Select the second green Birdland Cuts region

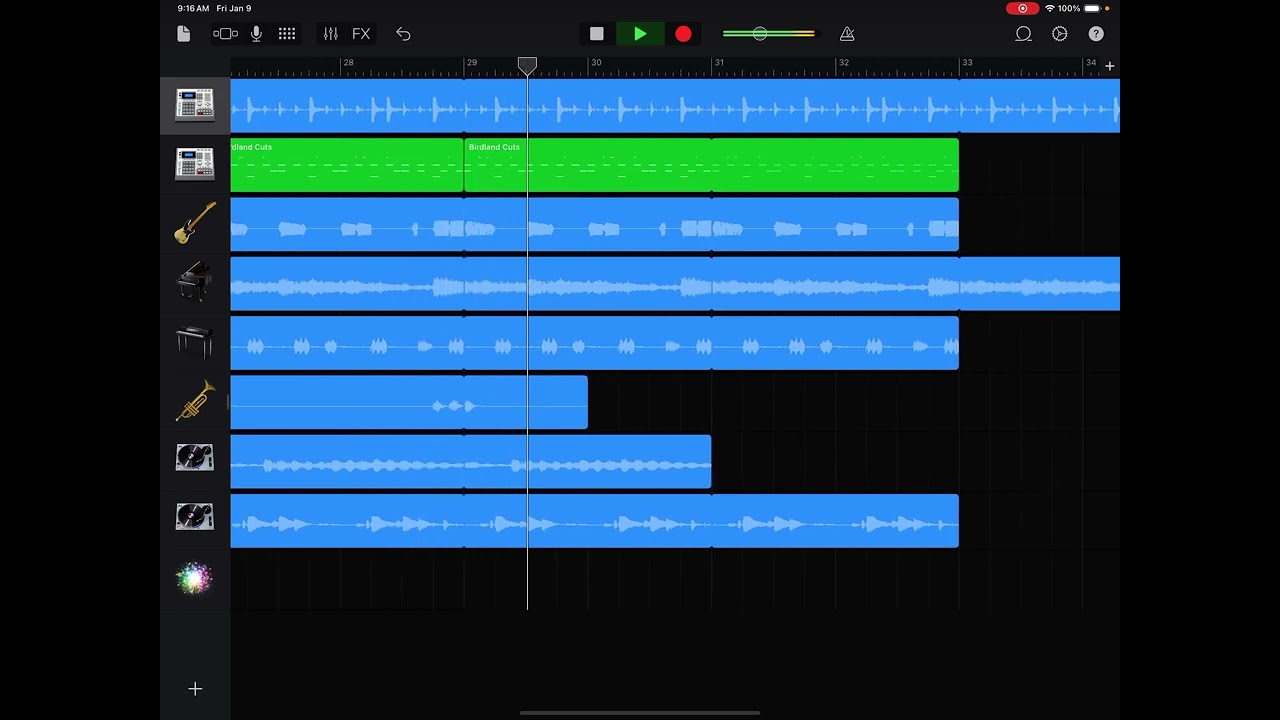tap(711, 165)
